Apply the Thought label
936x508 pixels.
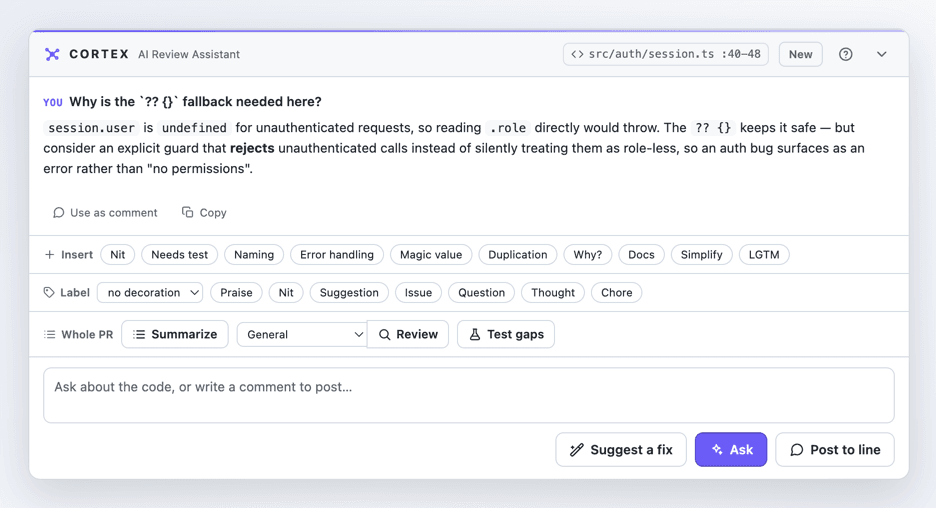(x=553, y=293)
